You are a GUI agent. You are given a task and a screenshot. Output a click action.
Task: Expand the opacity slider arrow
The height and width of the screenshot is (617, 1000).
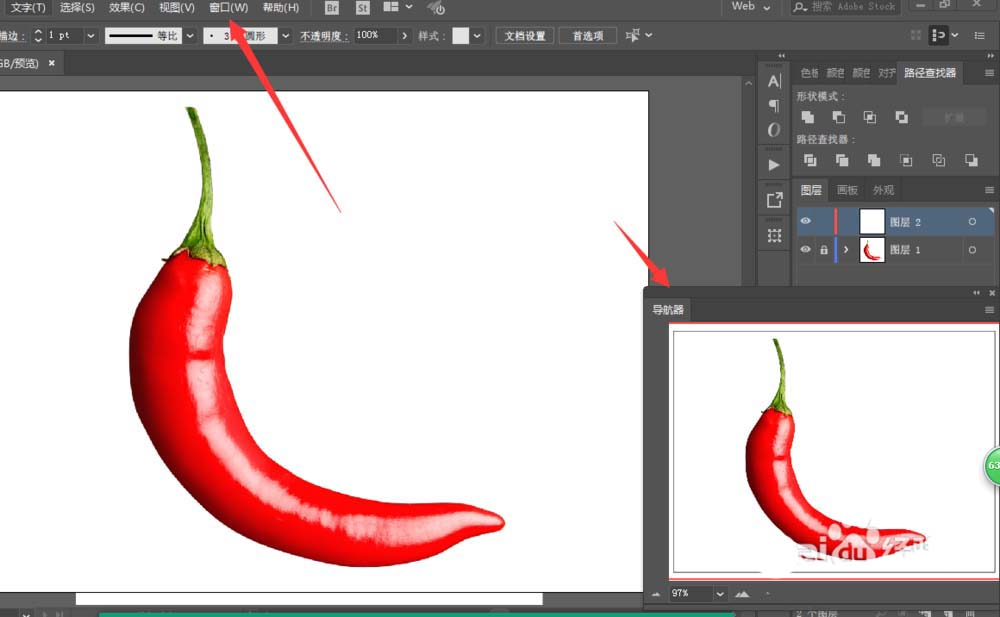[x=404, y=36]
